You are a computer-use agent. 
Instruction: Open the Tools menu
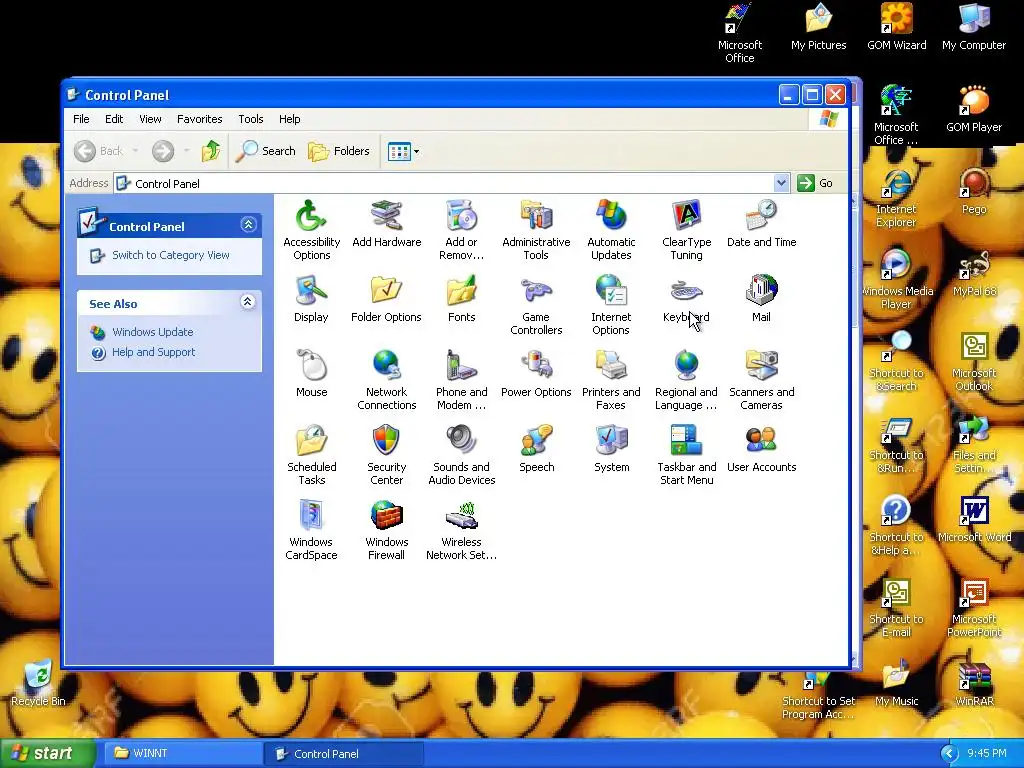(x=251, y=119)
